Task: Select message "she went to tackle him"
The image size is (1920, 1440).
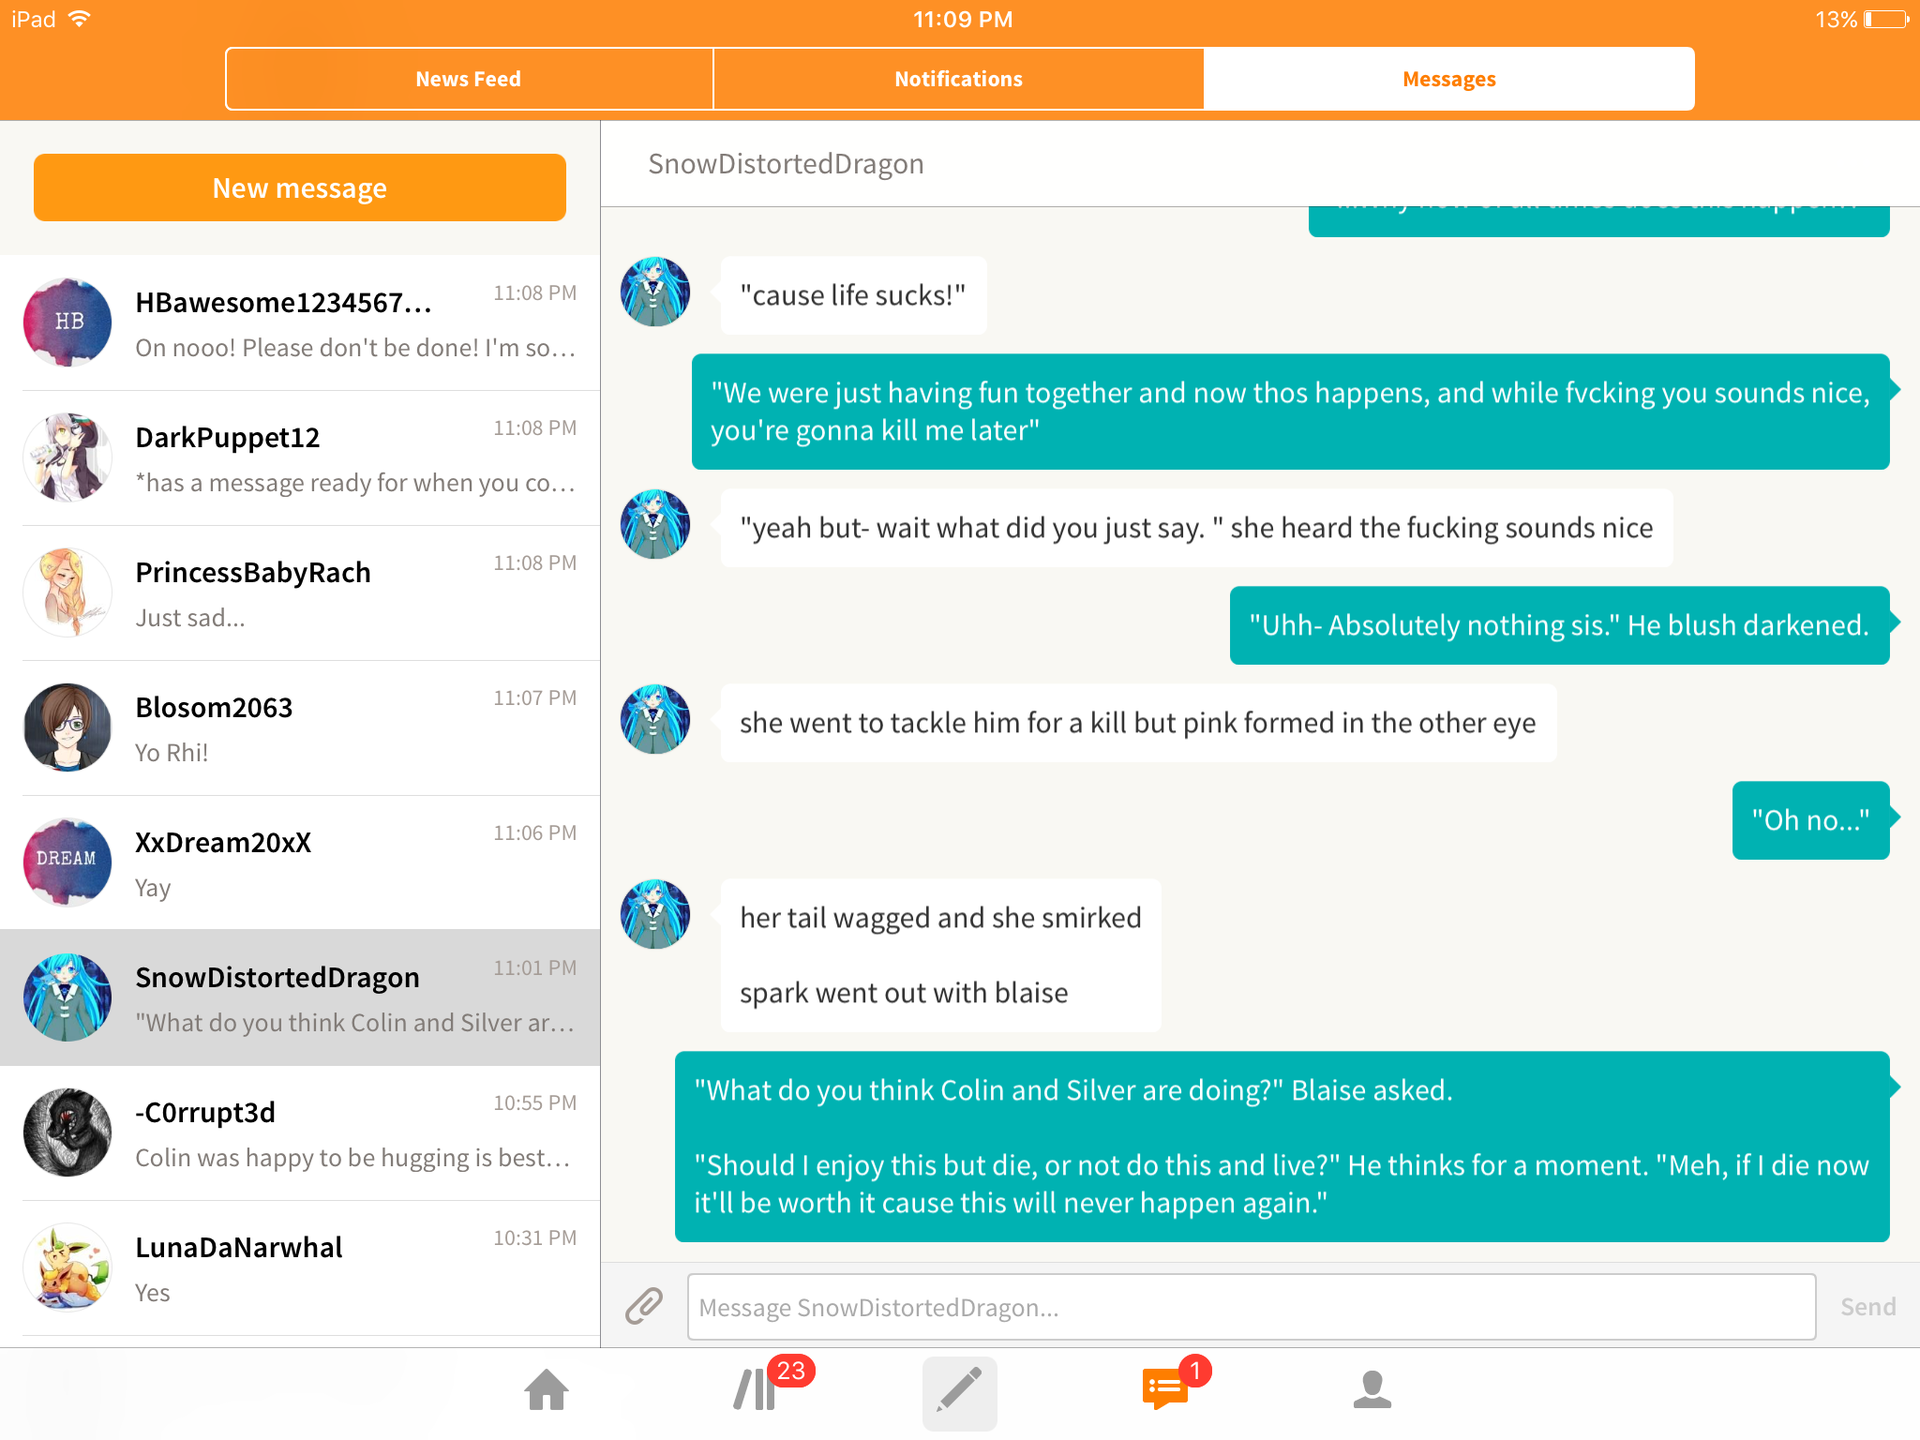Action: pyautogui.click(x=1138, y=723)
